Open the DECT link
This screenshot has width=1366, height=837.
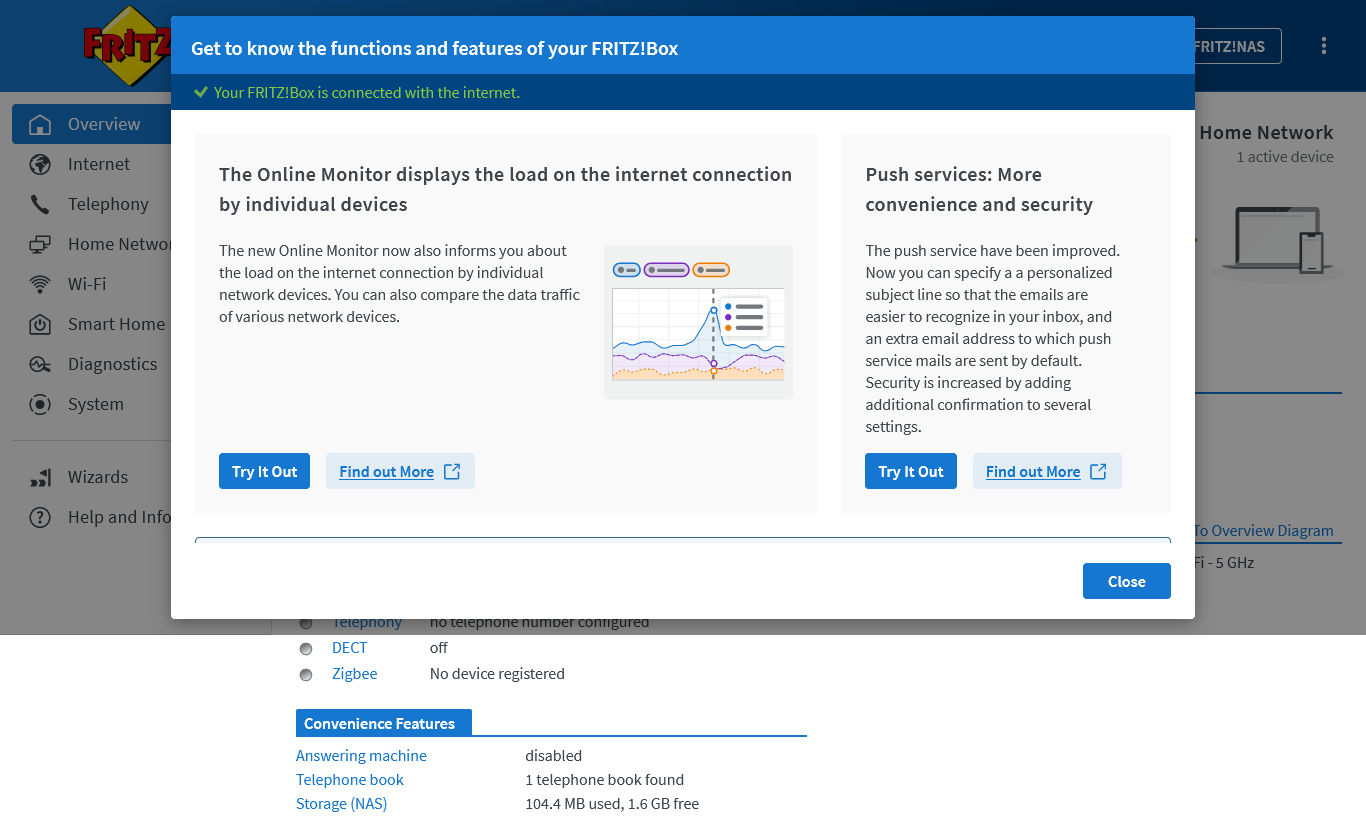350,648
